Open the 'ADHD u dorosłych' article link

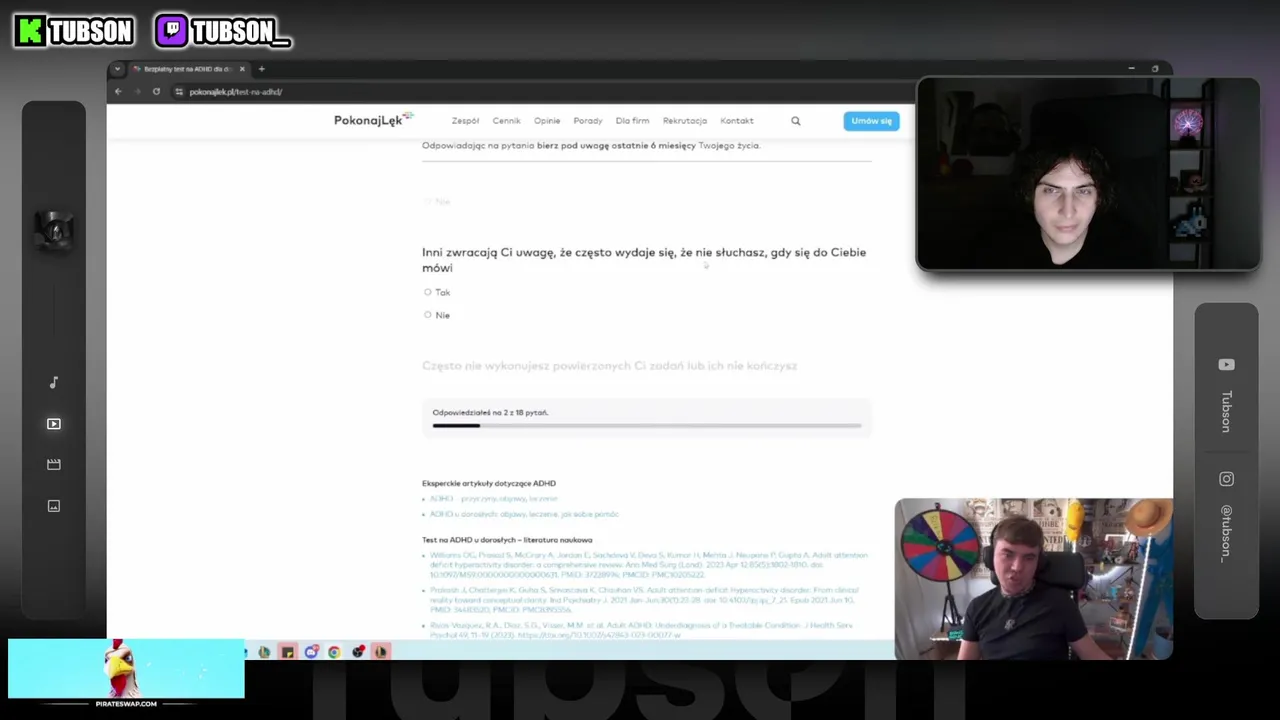point(524,514)
